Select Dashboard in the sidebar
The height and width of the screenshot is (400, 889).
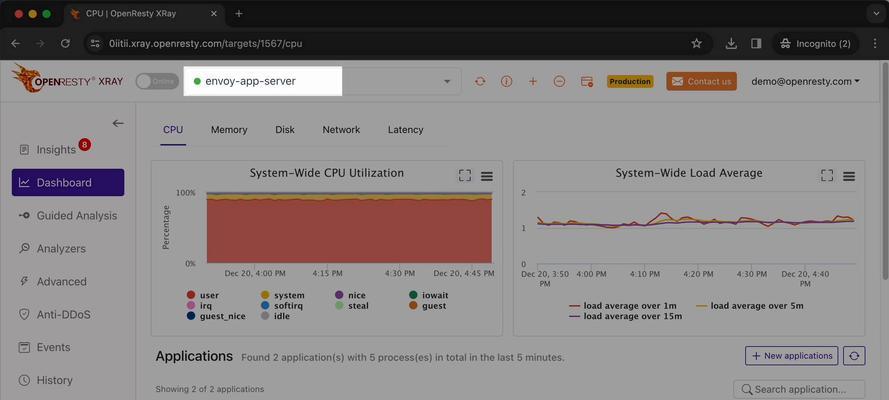pyautogui.click(x=68, y=182)
